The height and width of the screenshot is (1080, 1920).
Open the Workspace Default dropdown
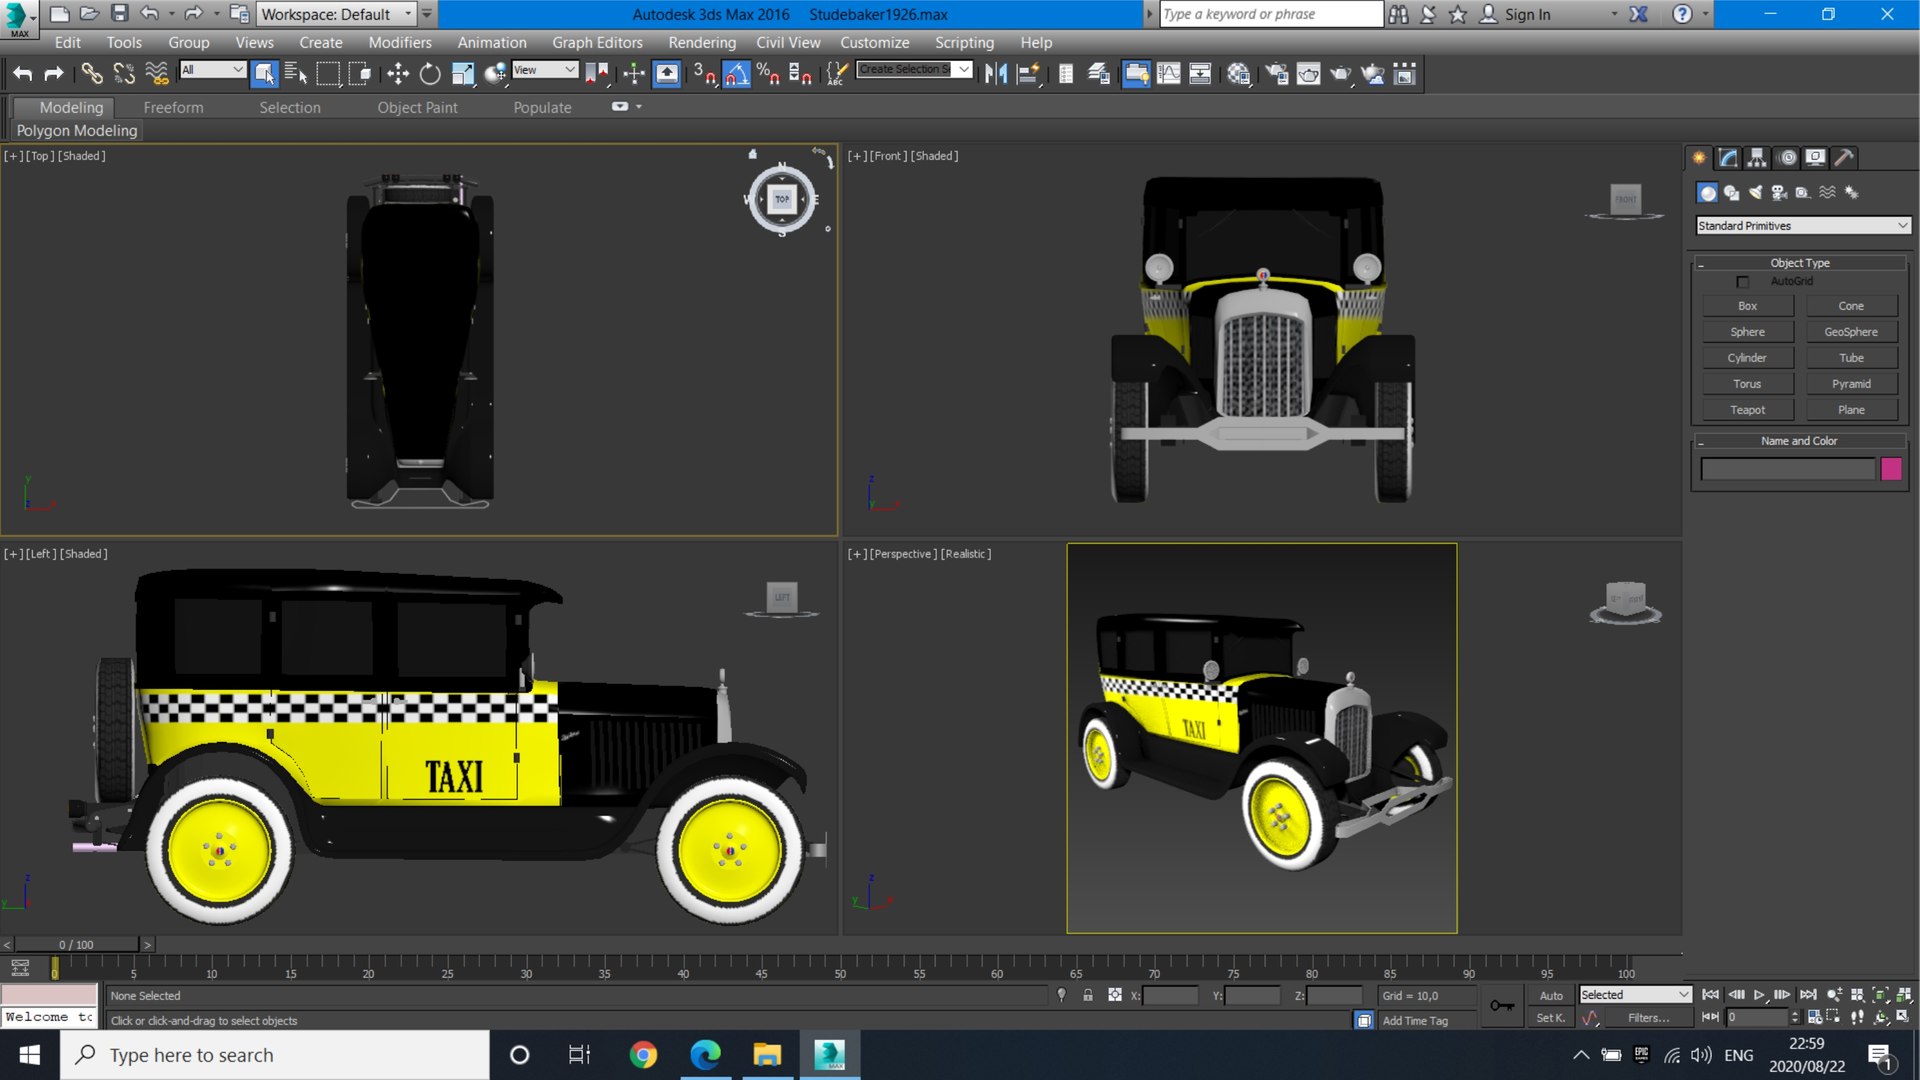(x=336, y=14)
